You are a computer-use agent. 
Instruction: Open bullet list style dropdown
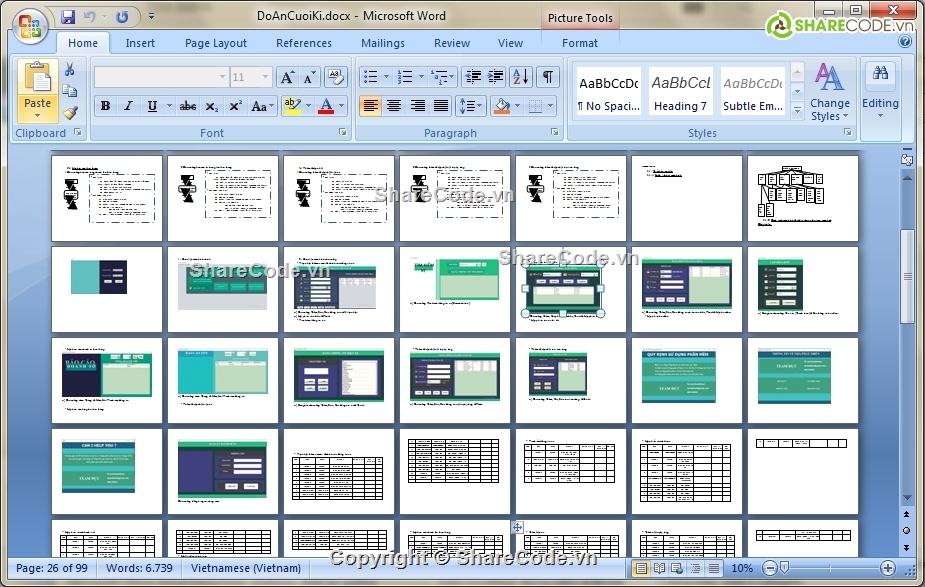(x=386, y=77)
